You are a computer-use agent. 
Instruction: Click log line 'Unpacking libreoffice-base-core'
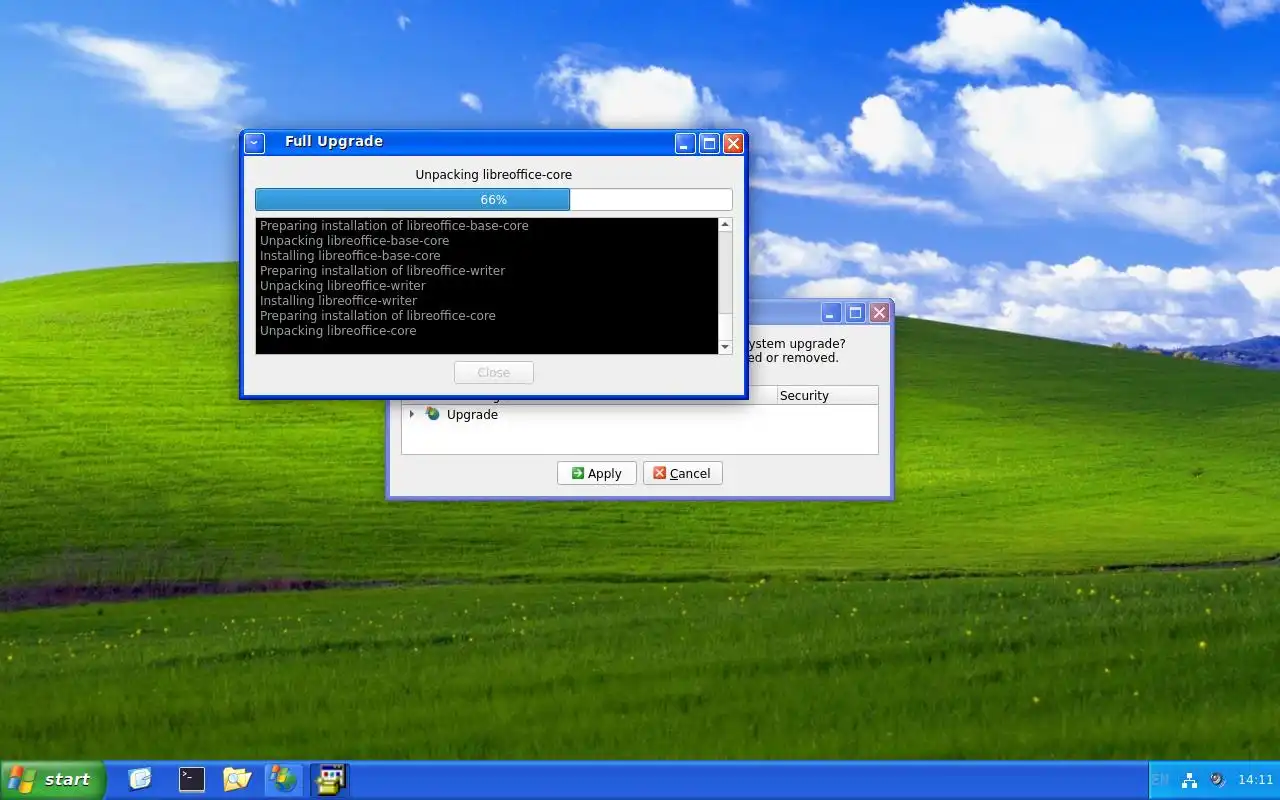point(354,241)
